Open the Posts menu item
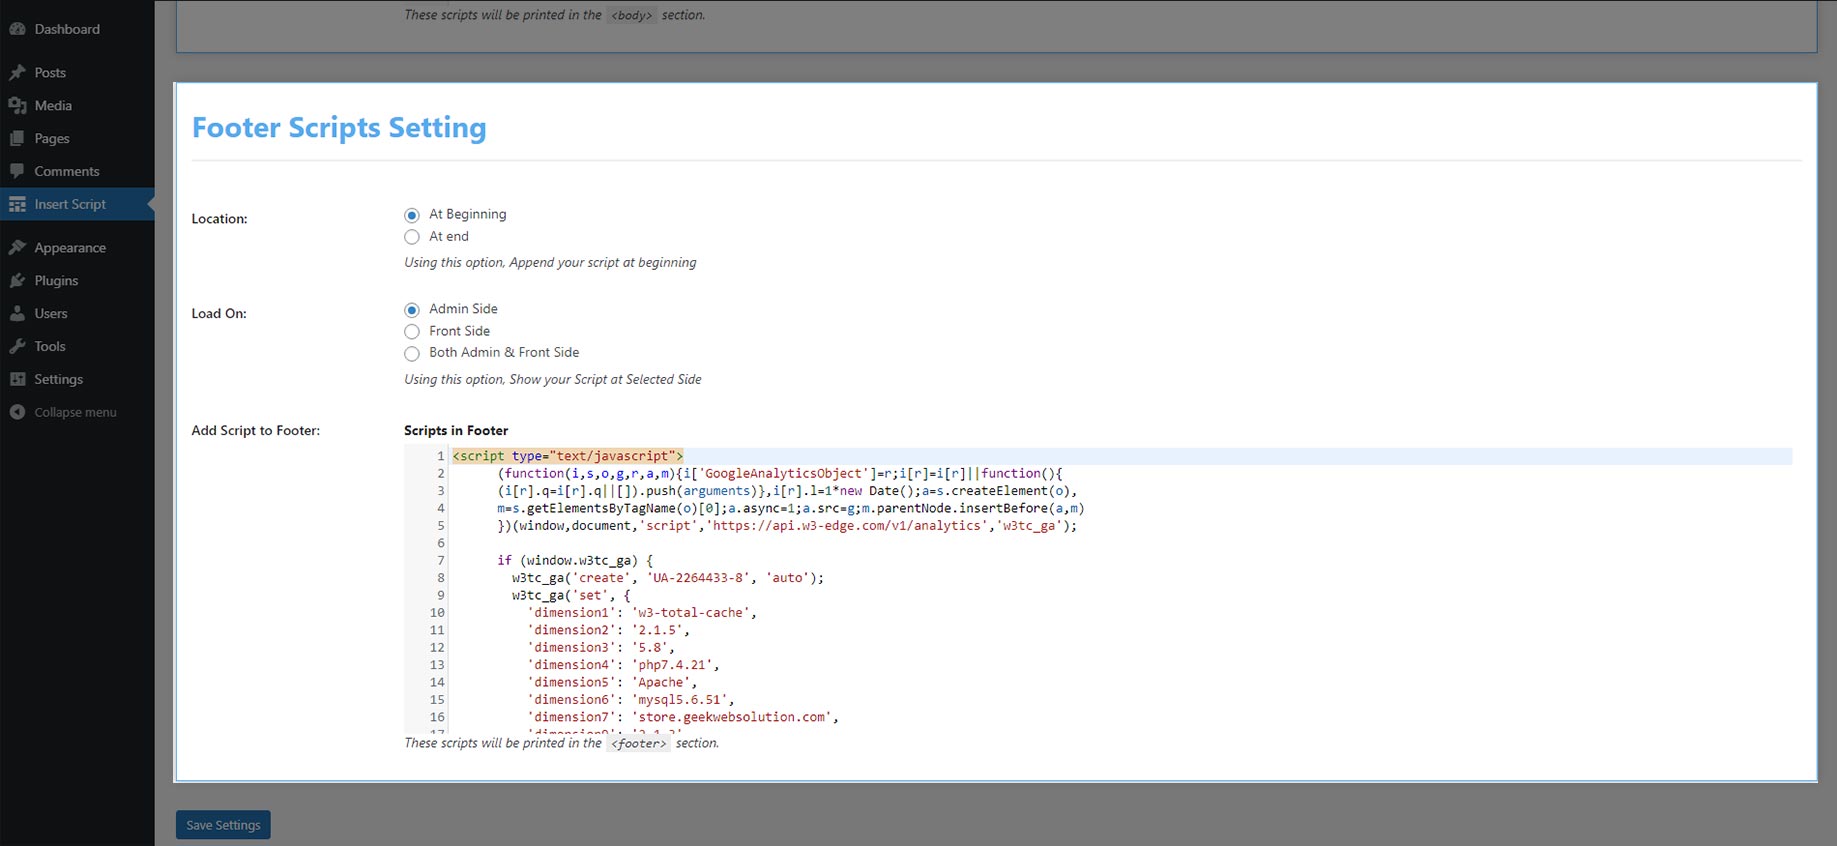The image size is (1837, 846). coord(77,72)
